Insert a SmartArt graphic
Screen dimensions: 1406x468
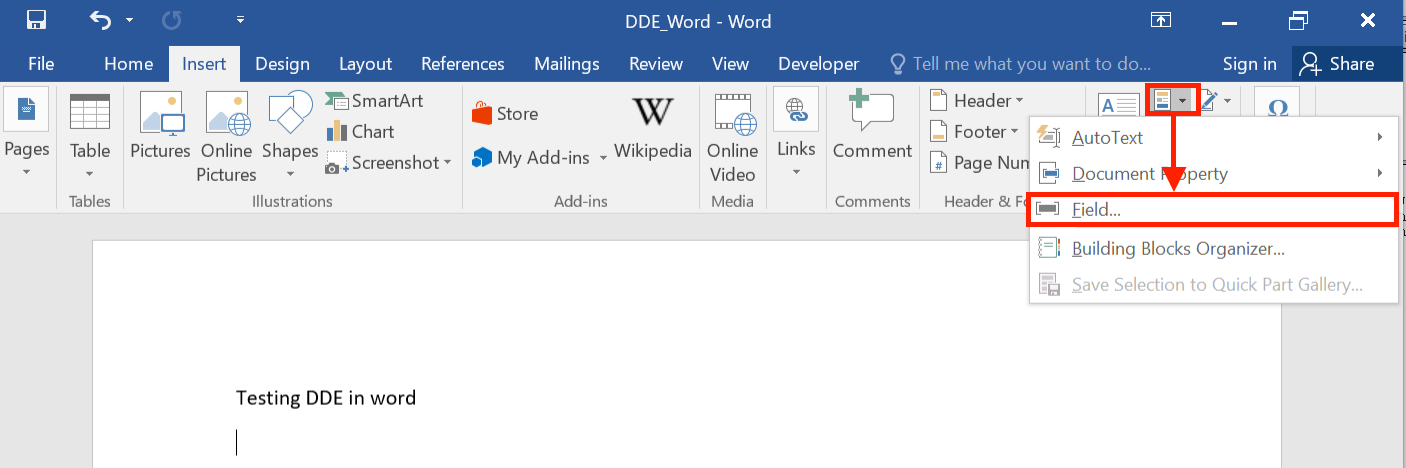coord(375,101)
